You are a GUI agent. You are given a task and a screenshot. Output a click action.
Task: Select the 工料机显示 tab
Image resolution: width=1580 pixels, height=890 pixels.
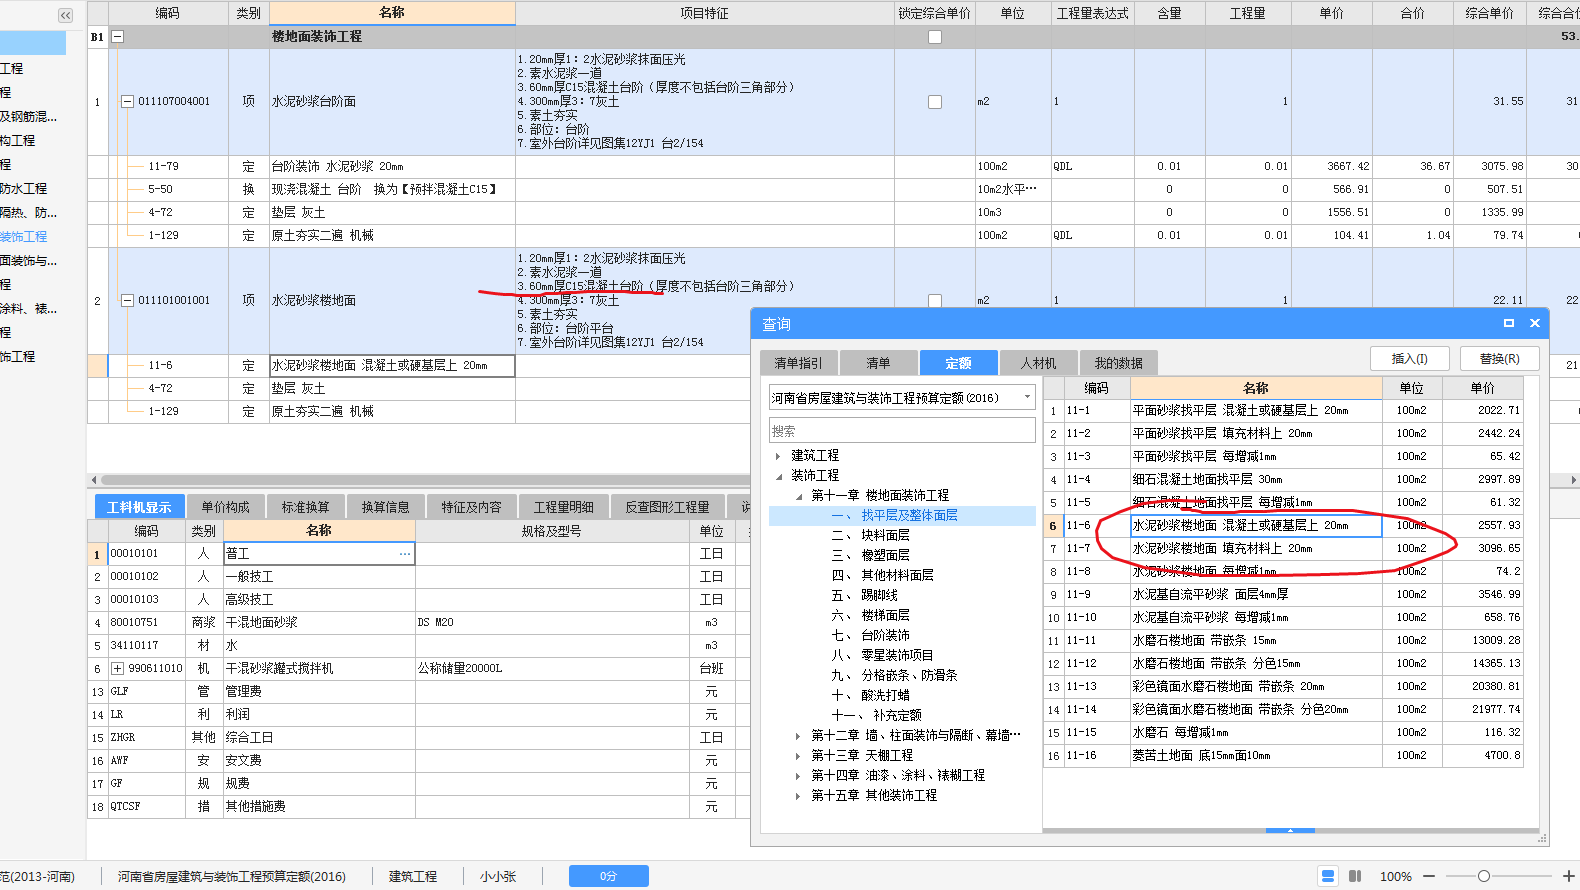coord(139,507)
